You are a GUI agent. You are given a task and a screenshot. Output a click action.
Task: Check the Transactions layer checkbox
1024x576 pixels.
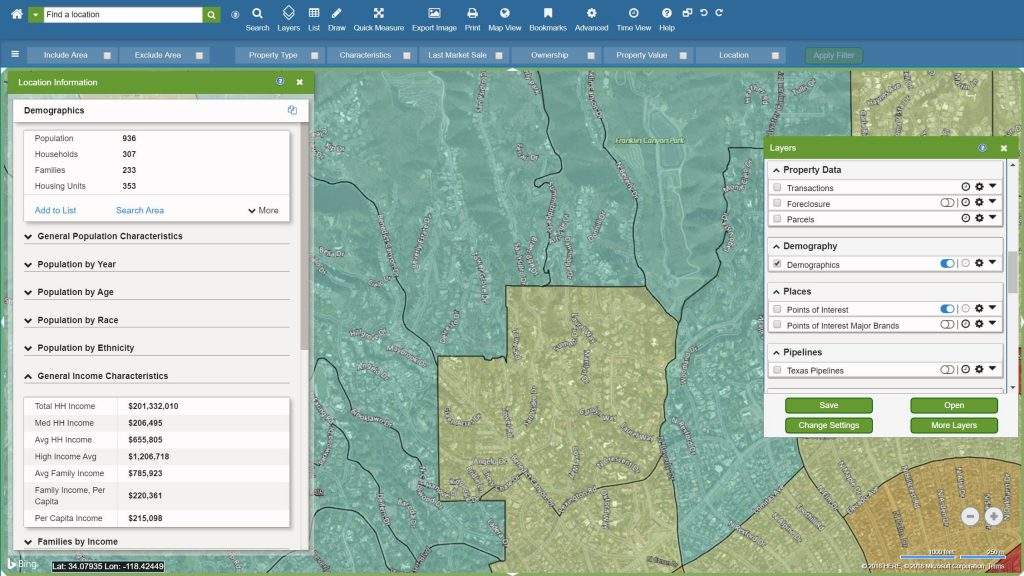777,187
